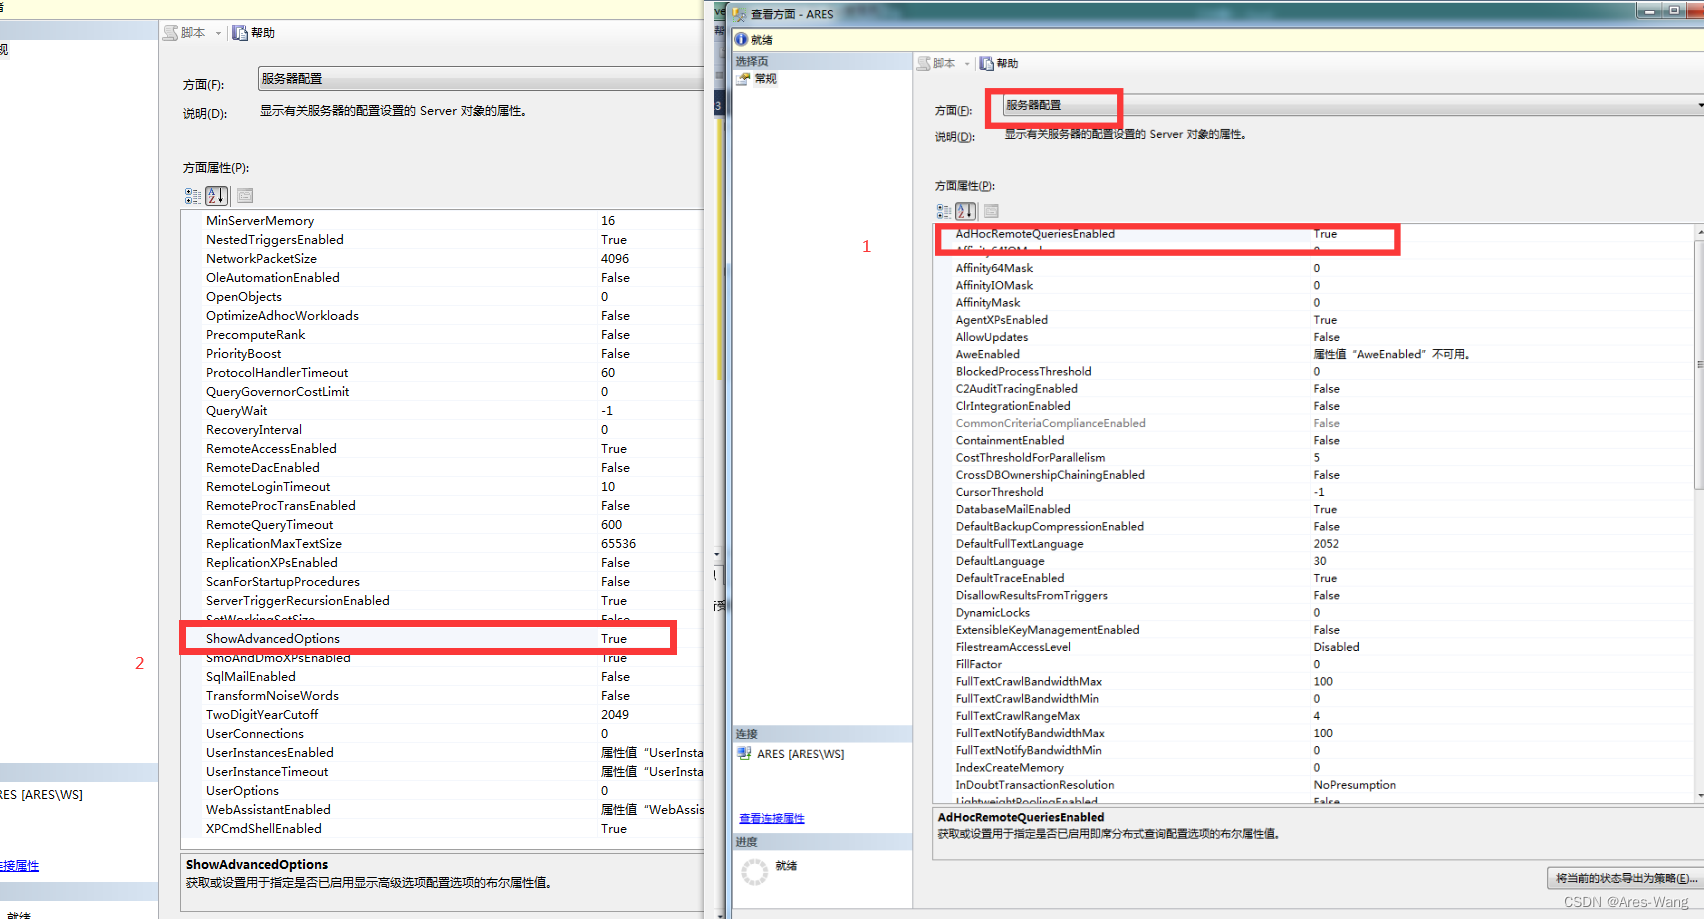The height and width of the screenshot is (919, 1704).
Task: Switch the left property grid to categorized view
Action: pos(192,196)
